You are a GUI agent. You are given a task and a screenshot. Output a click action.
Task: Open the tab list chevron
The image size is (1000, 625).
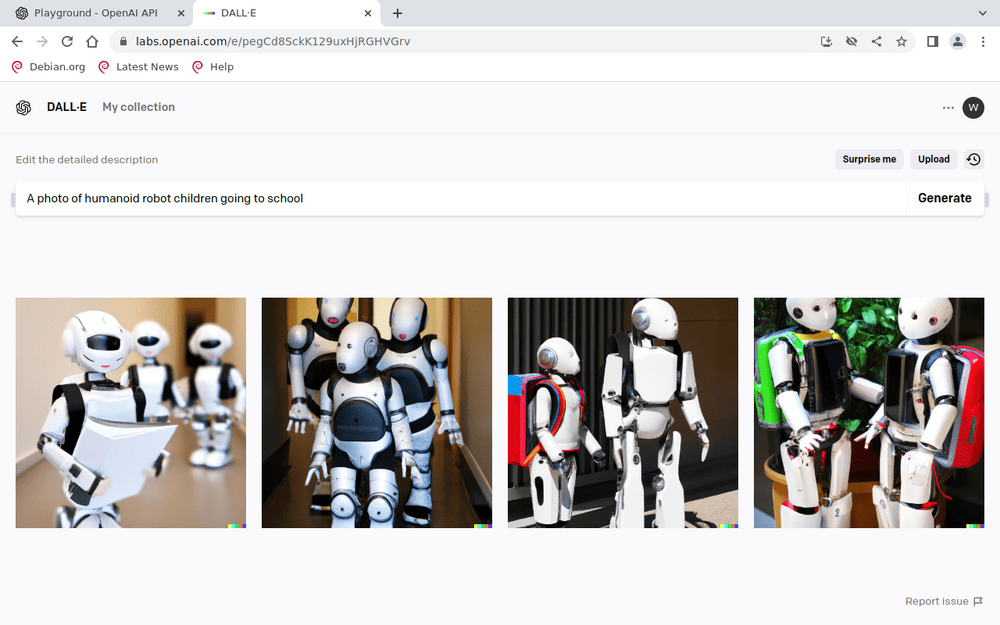coord(981,14)
